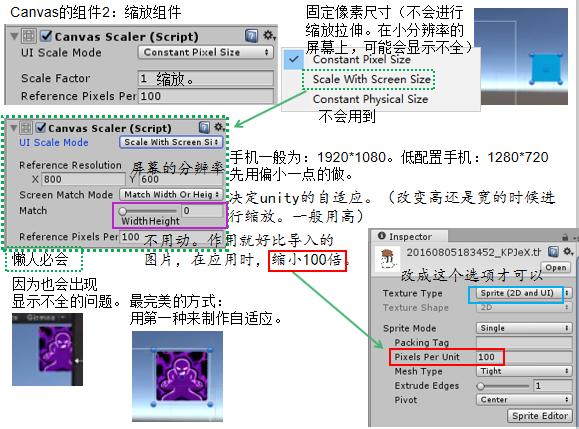Collapse the top Canvas Scaler foldout triangle
Screen dimensions: 579x429
click(x=14, y=37)
